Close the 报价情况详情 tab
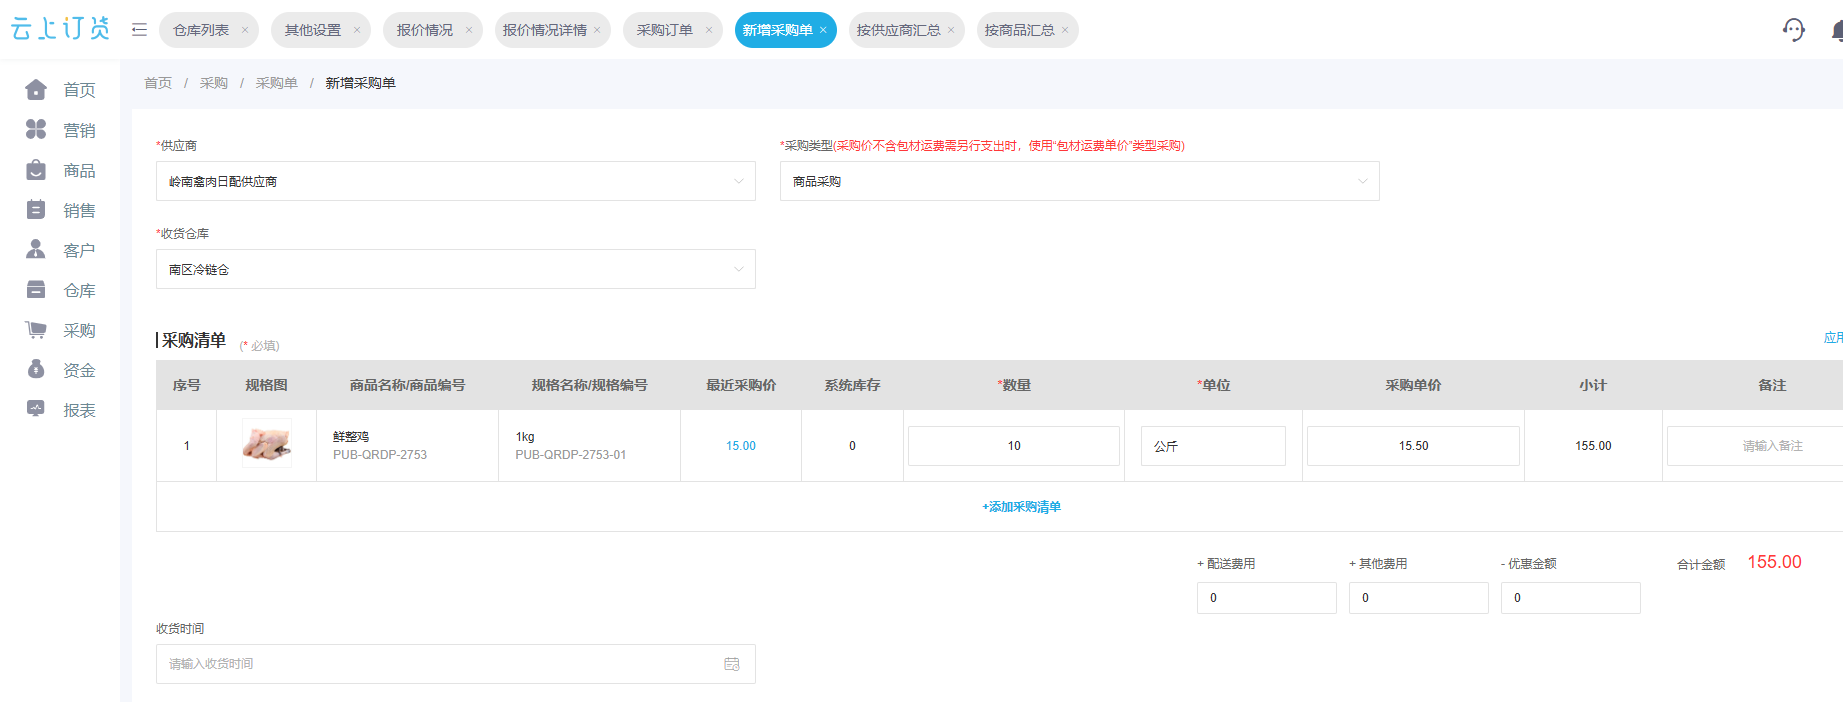The width and height of the screenshot is (1843, 702). 597,30
